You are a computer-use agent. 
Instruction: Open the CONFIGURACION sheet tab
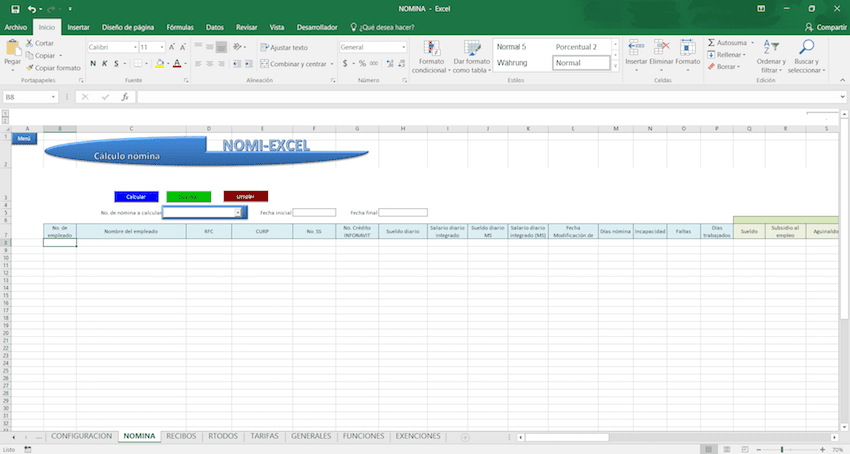tap(82, 436)
